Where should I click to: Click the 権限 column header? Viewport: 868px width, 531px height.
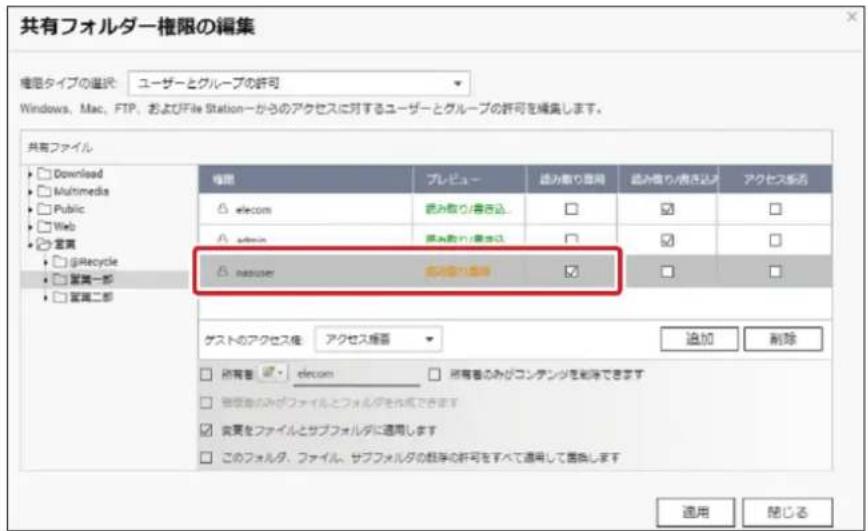click(x=305, y=179)
